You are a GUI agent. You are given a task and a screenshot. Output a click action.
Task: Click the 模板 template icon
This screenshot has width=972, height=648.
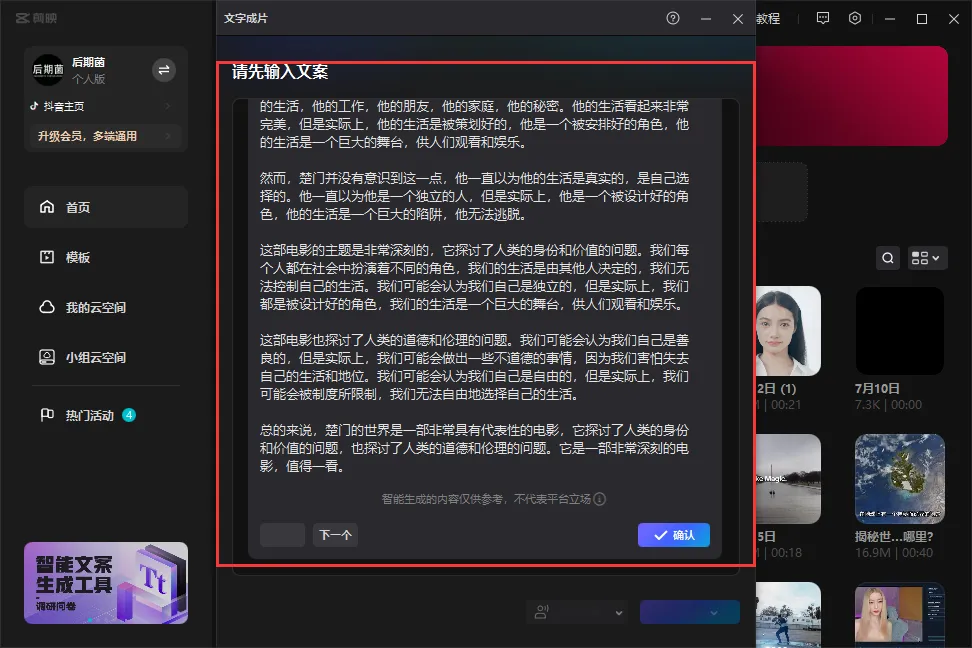pyautogui.click(x=47, y=257)
